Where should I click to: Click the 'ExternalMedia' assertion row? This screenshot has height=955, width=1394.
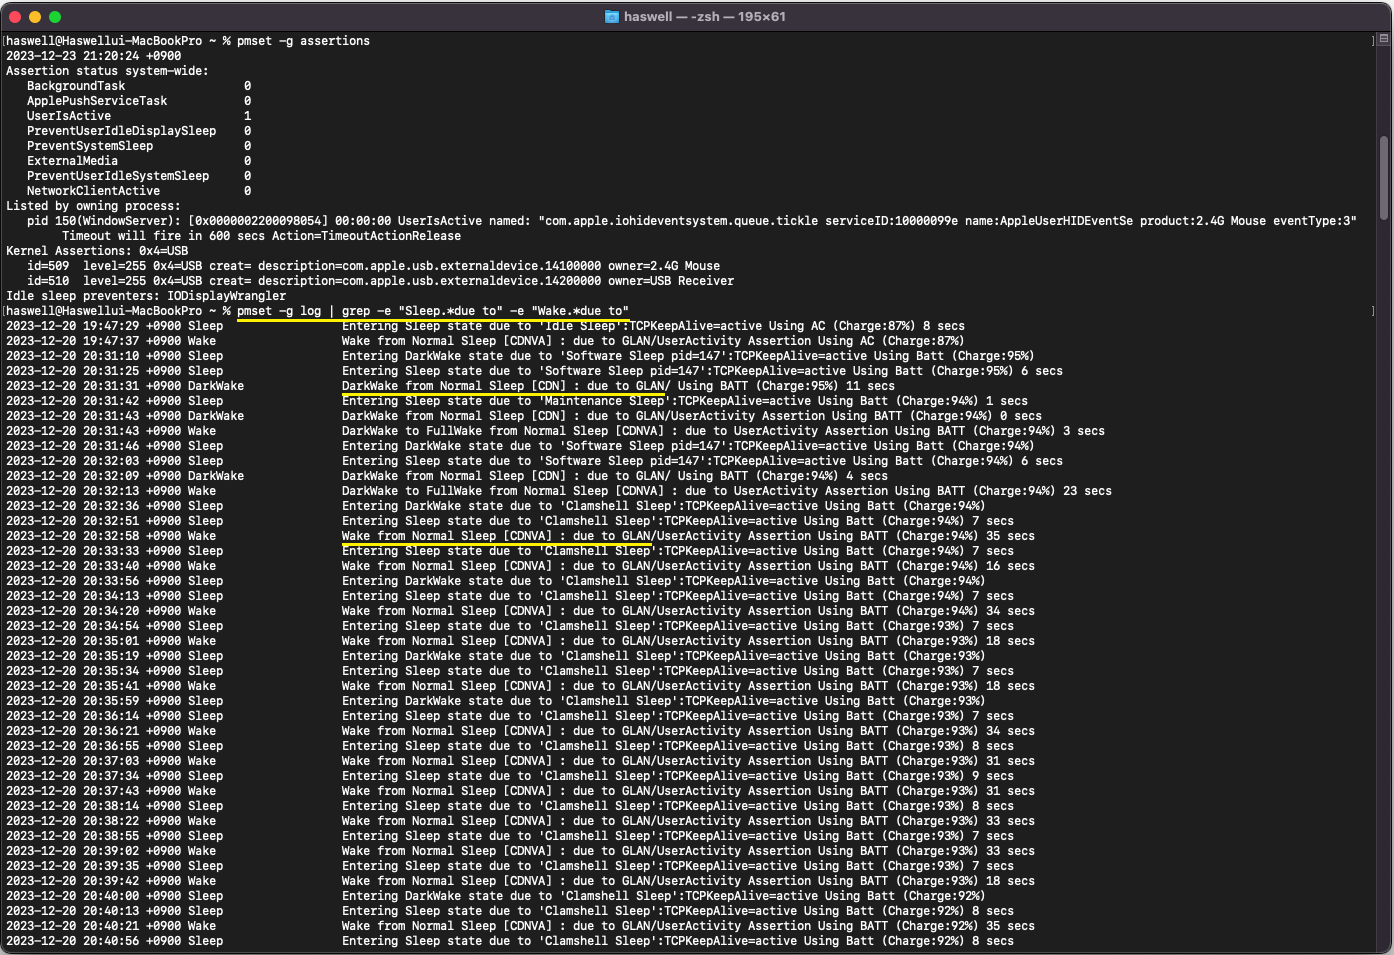[139, 161]
